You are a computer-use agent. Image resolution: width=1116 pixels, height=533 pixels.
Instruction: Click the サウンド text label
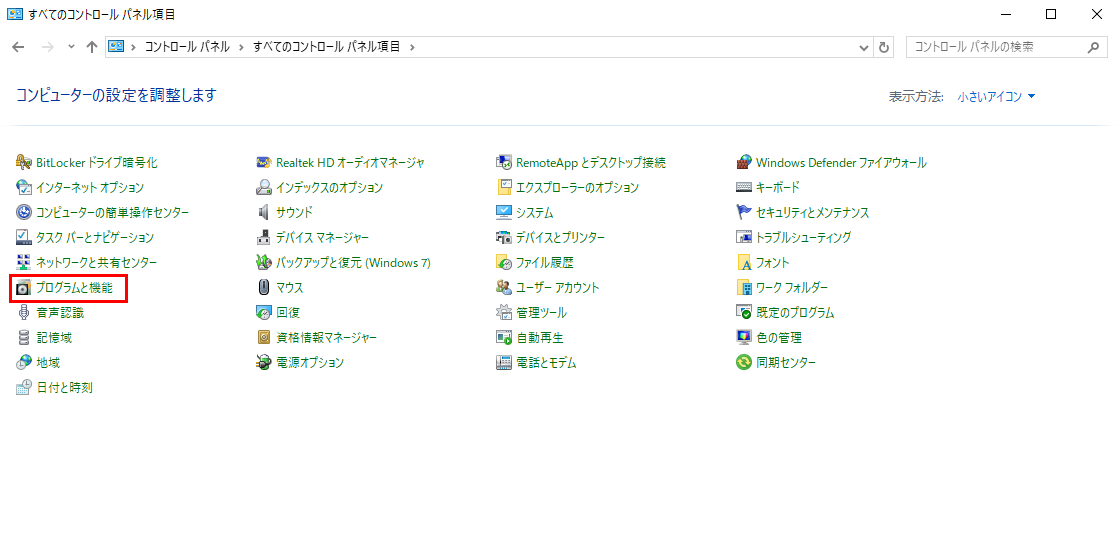[295, 213]
